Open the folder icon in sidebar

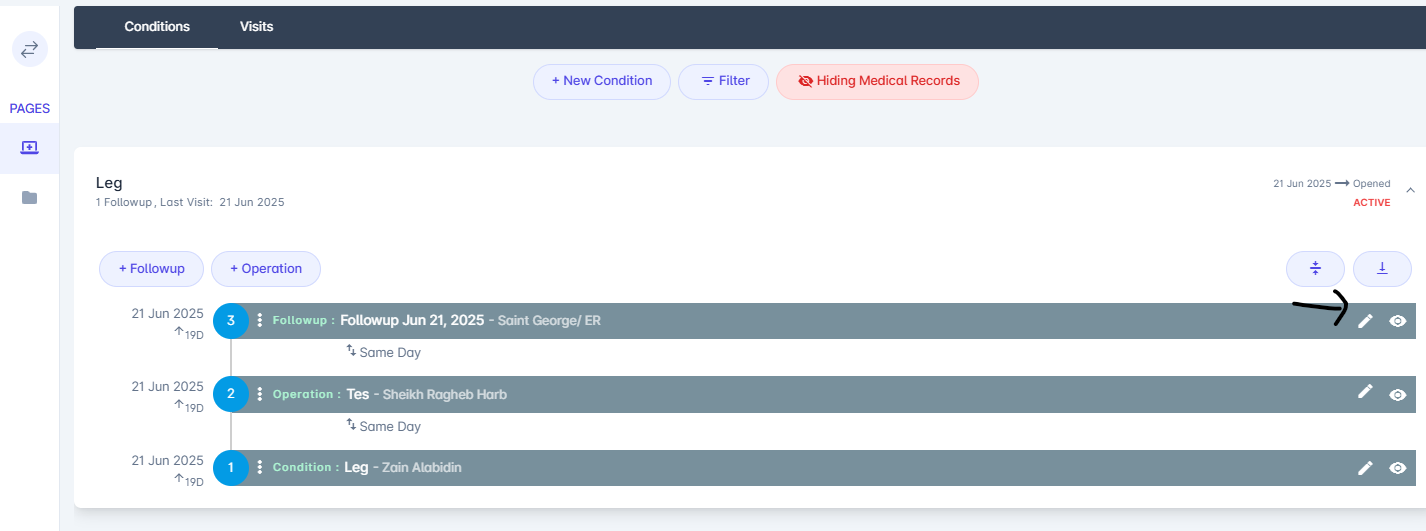coord(29,197)
